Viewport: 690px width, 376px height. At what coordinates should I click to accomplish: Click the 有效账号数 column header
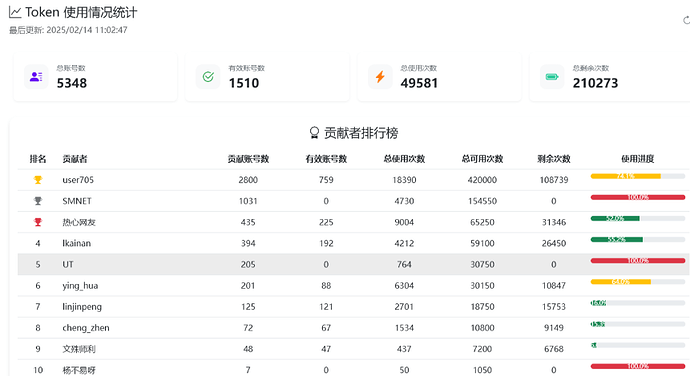pos(326,159)
